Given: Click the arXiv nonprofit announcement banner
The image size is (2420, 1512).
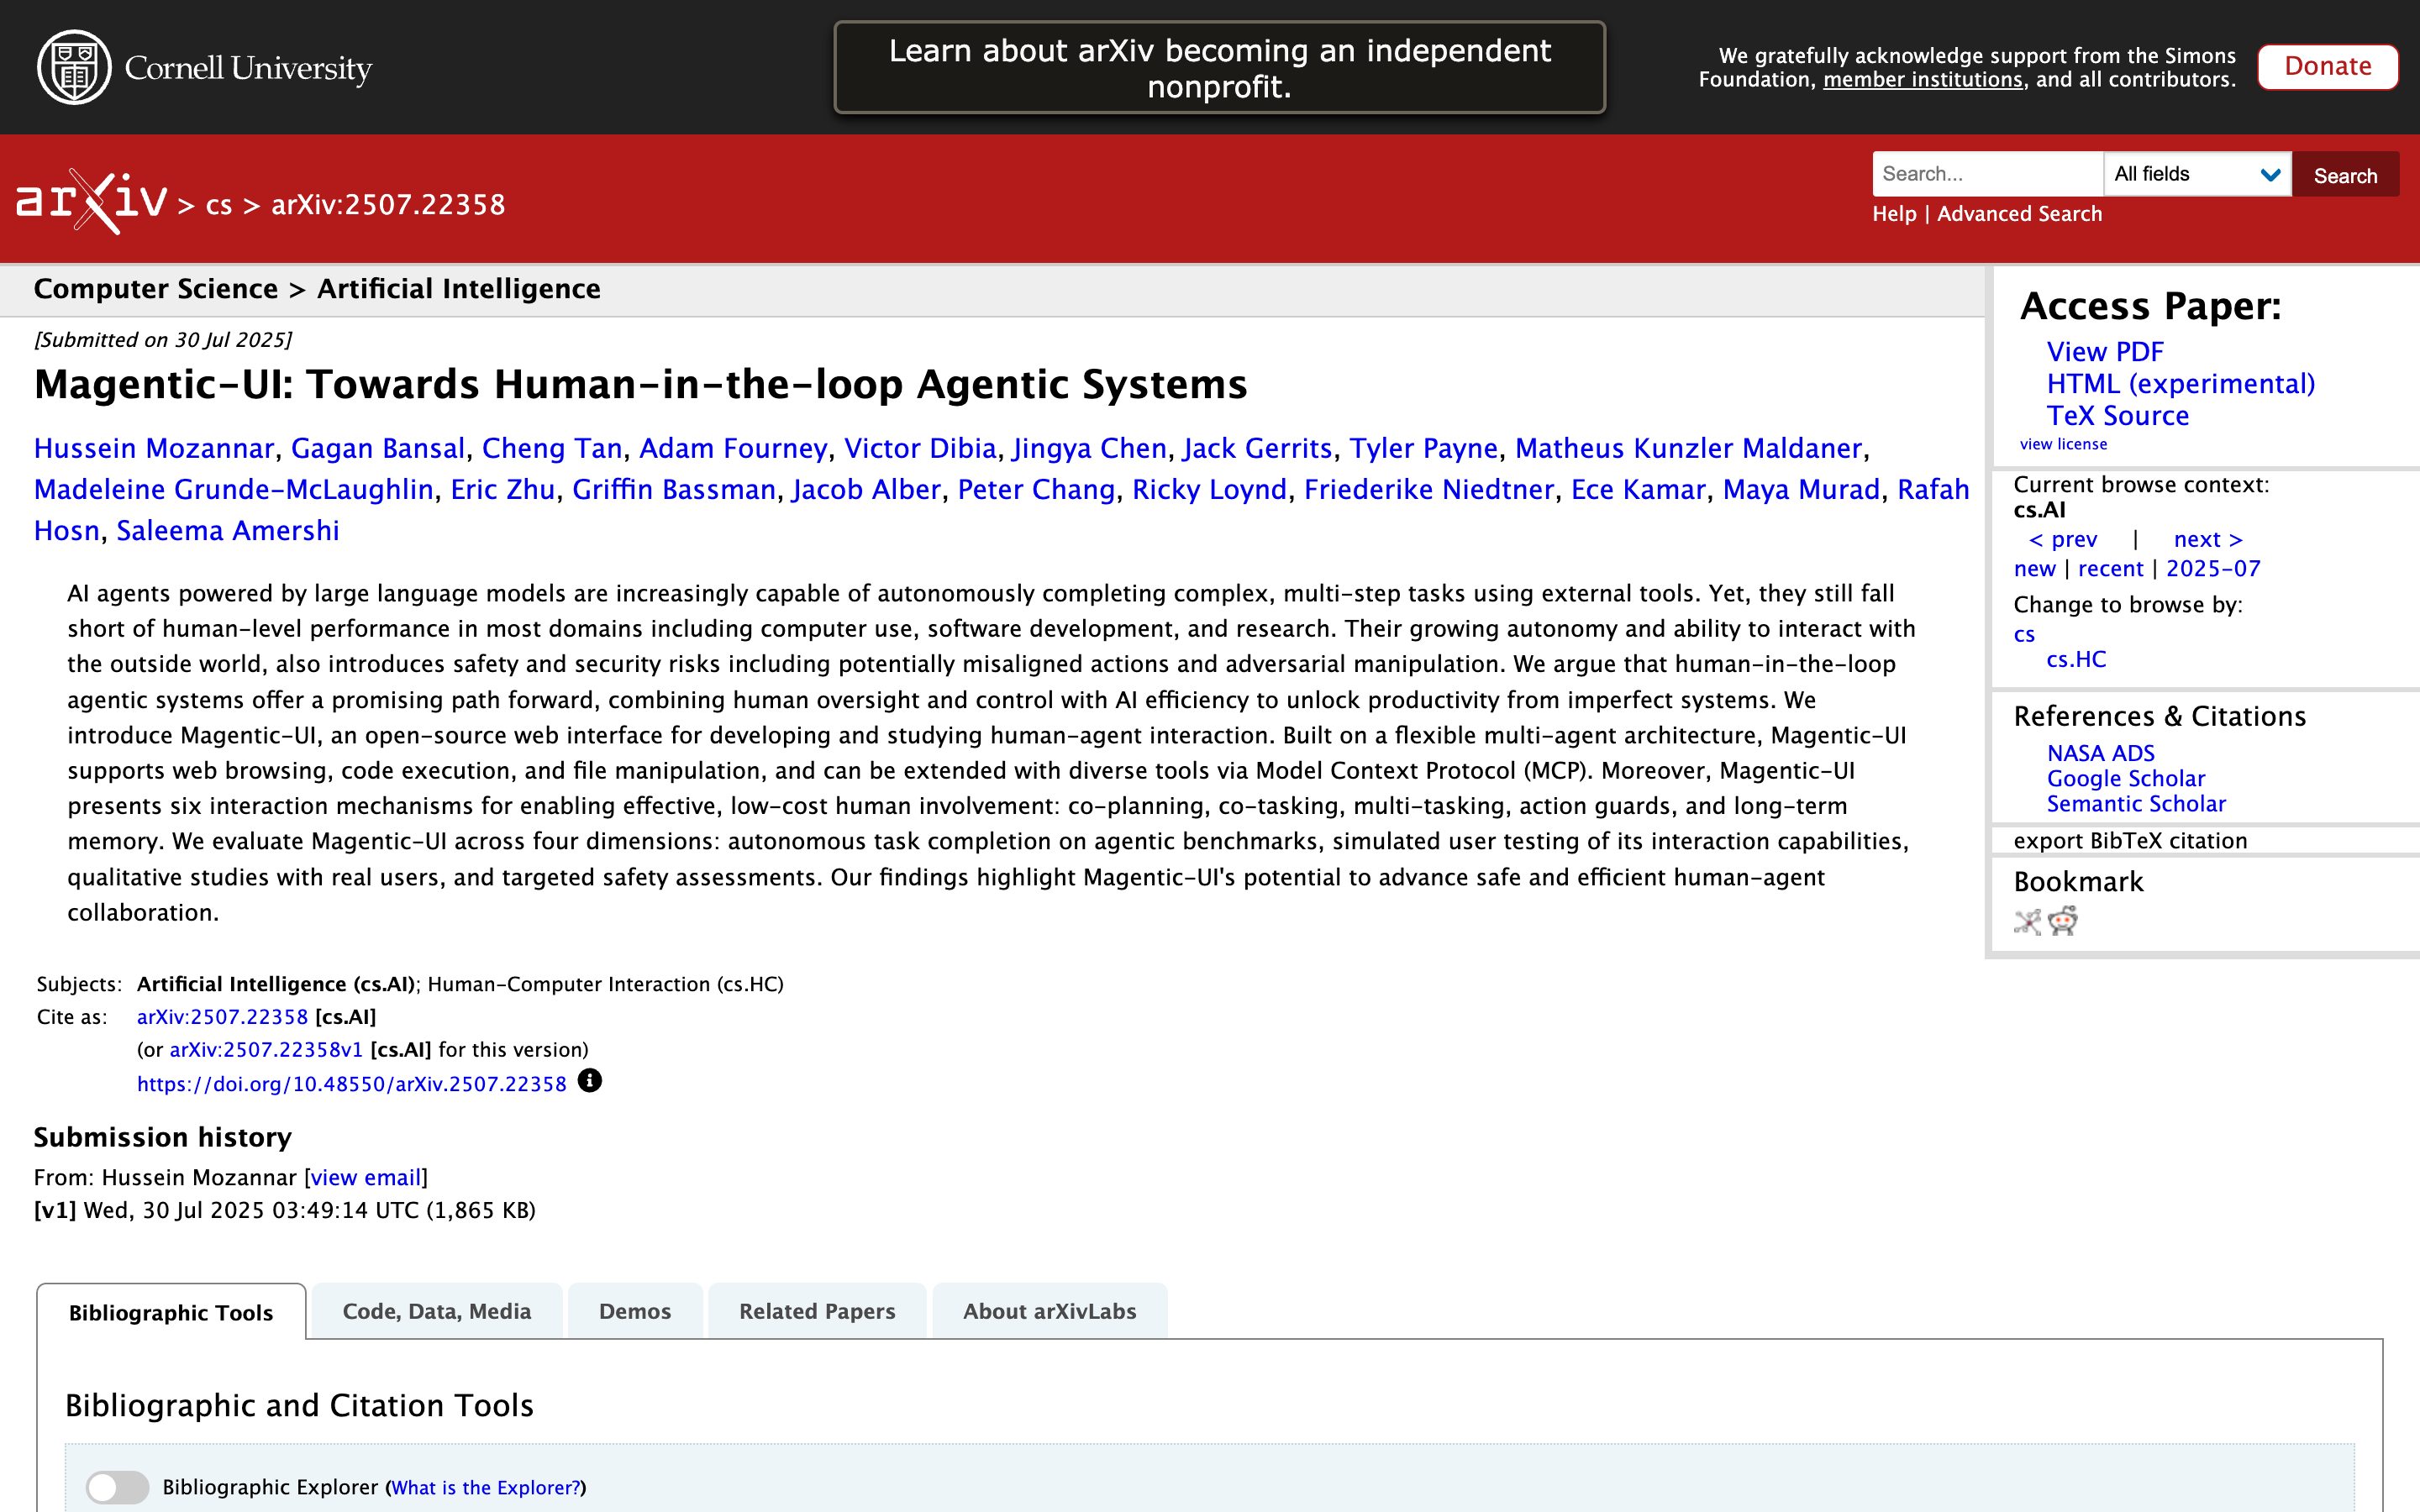Looking at the screenshot, I should (1219, 68).
